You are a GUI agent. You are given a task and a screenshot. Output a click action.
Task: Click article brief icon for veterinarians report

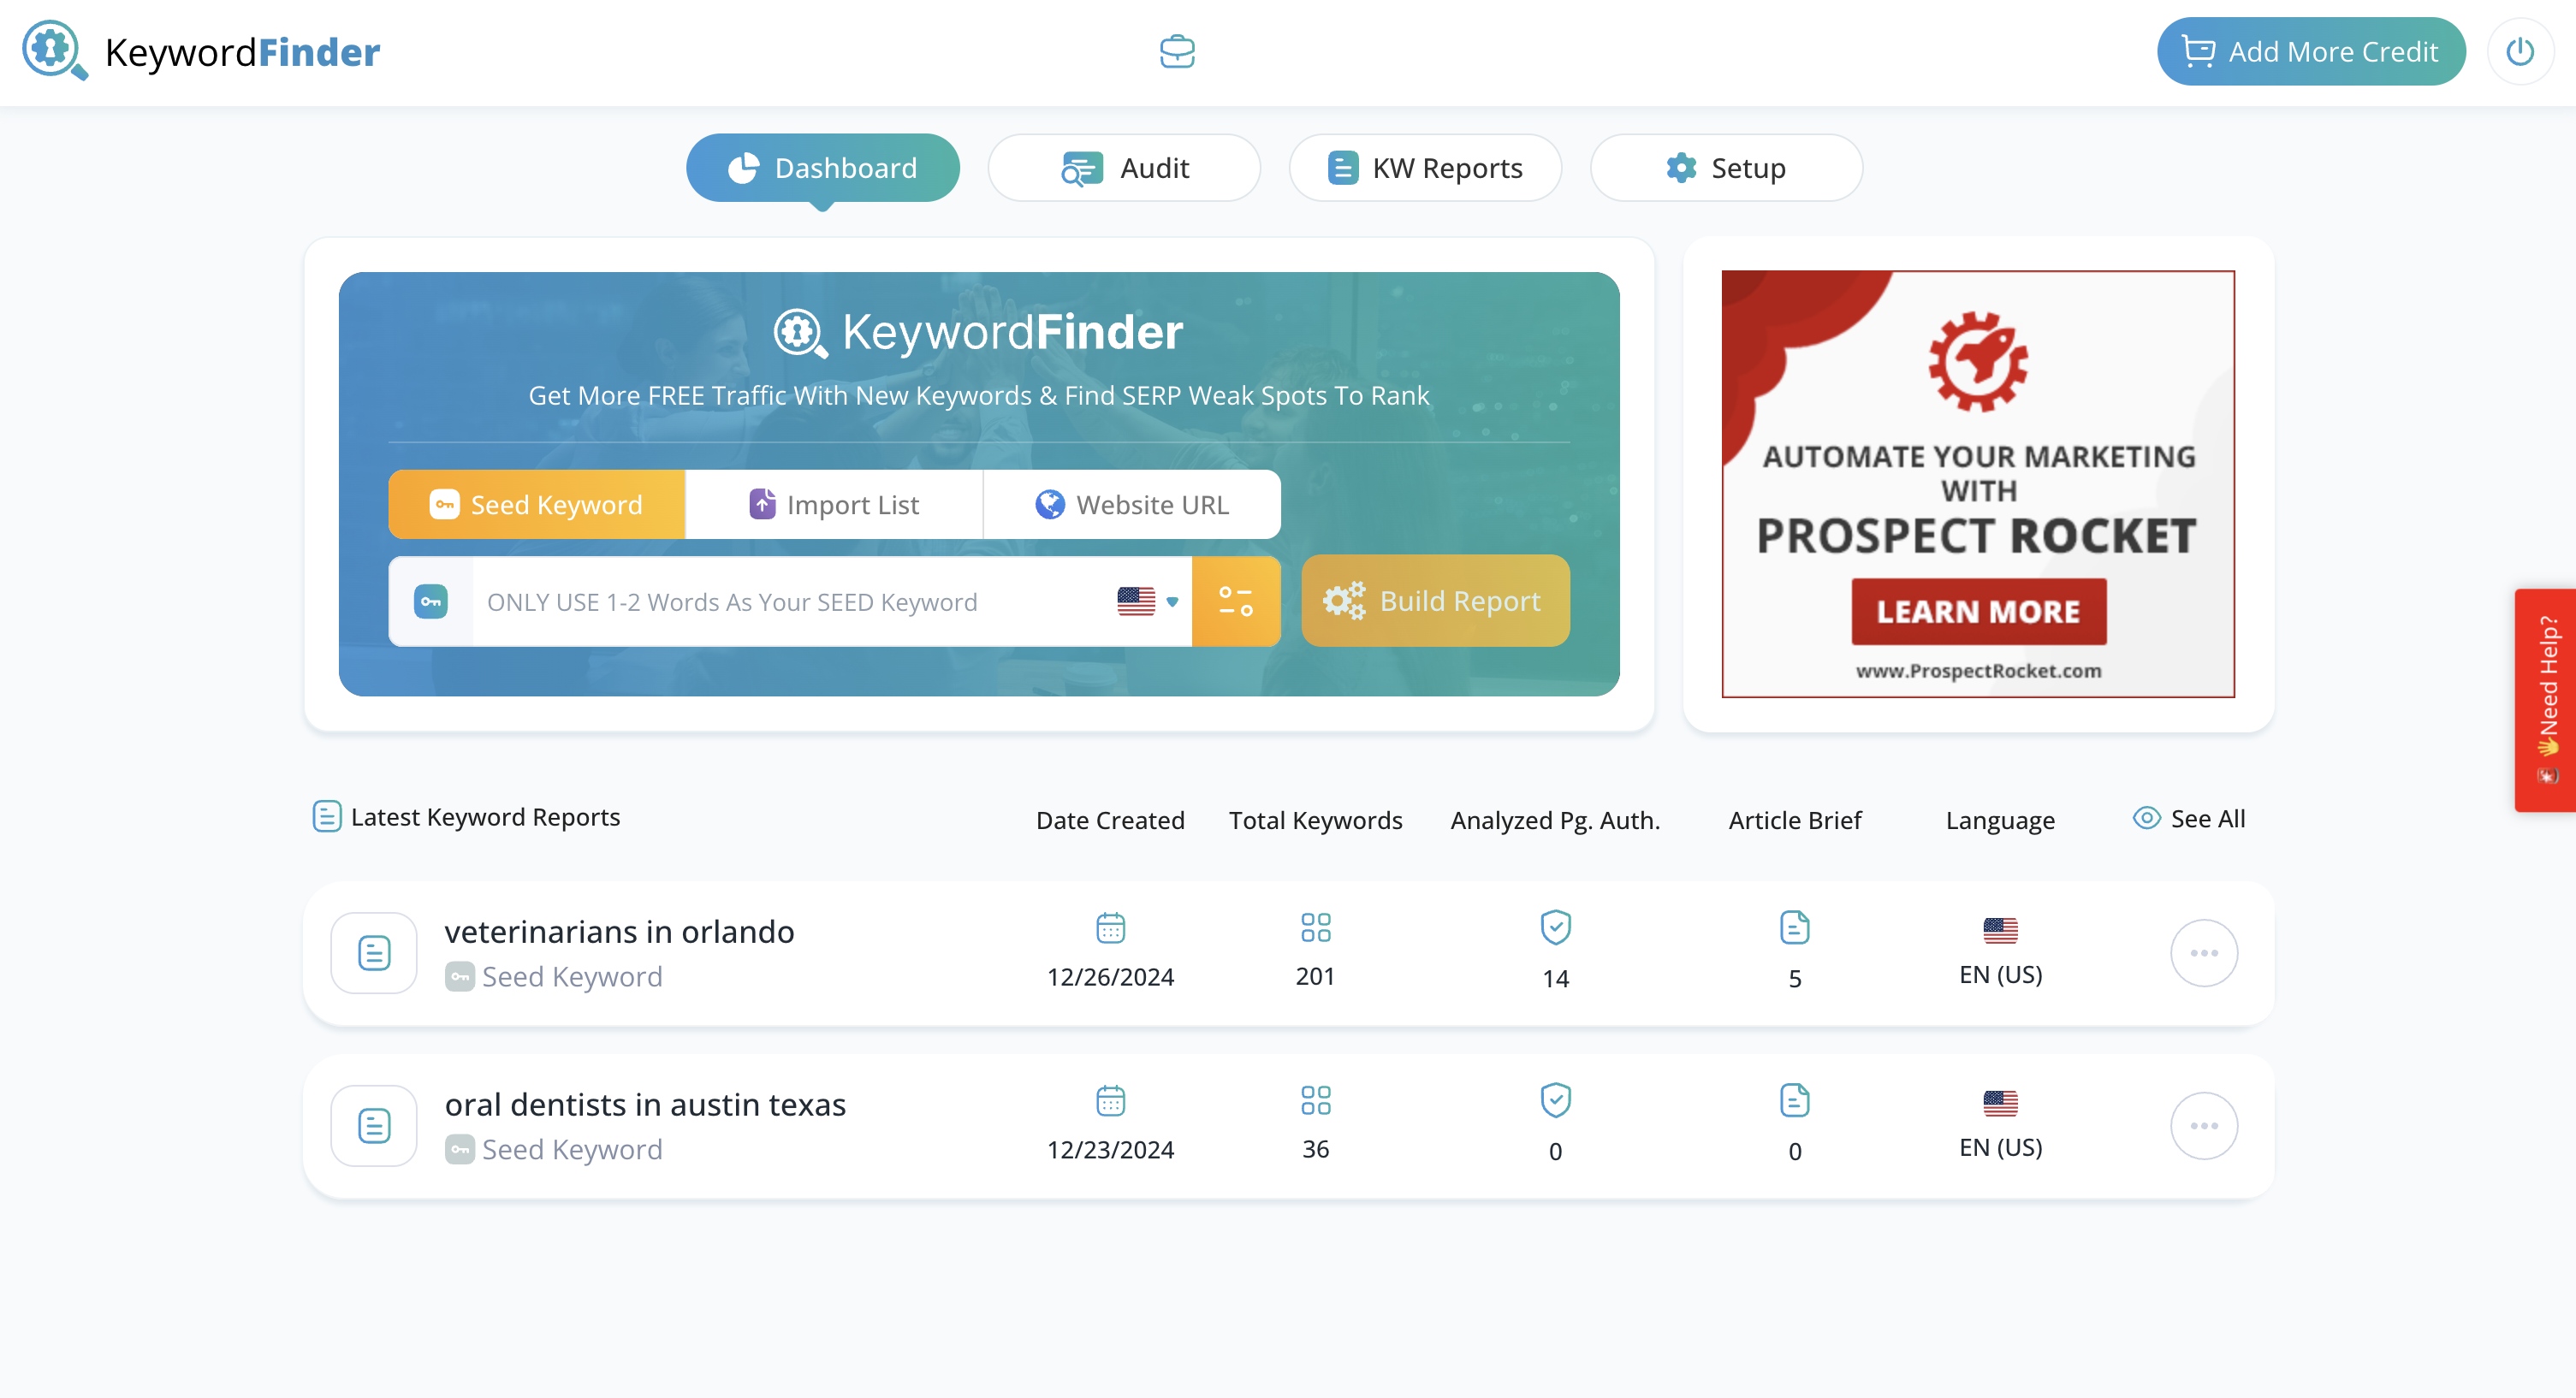pyautogui.click(x=1794, y=927)
